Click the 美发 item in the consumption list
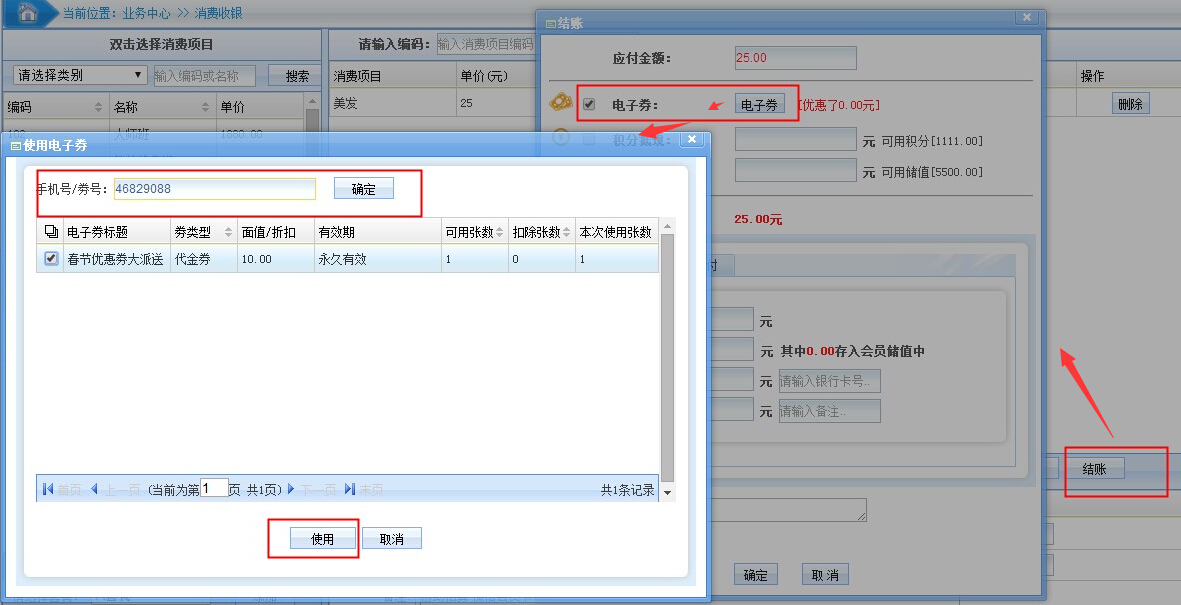The width and height of the screenshot is (1181, 605). (x=346, y=103)
